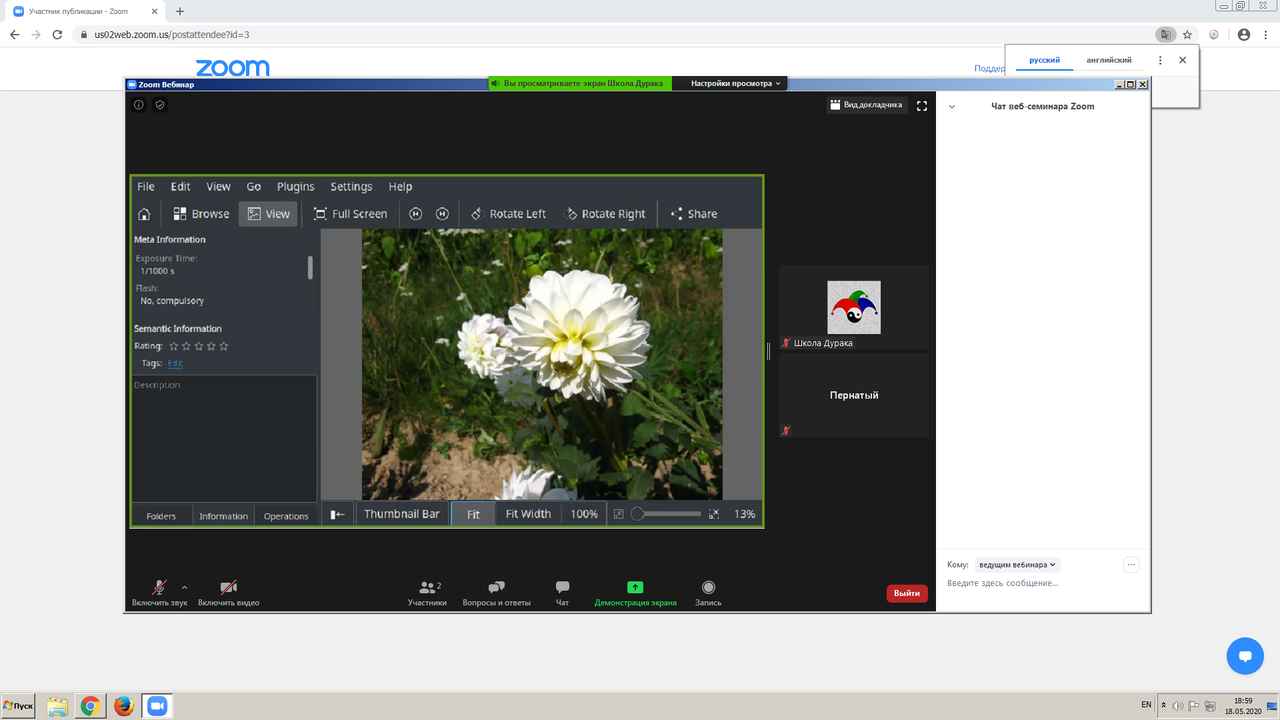Bookmark page with star icon
The image size is (1280, 720).
click(1187, 34)
